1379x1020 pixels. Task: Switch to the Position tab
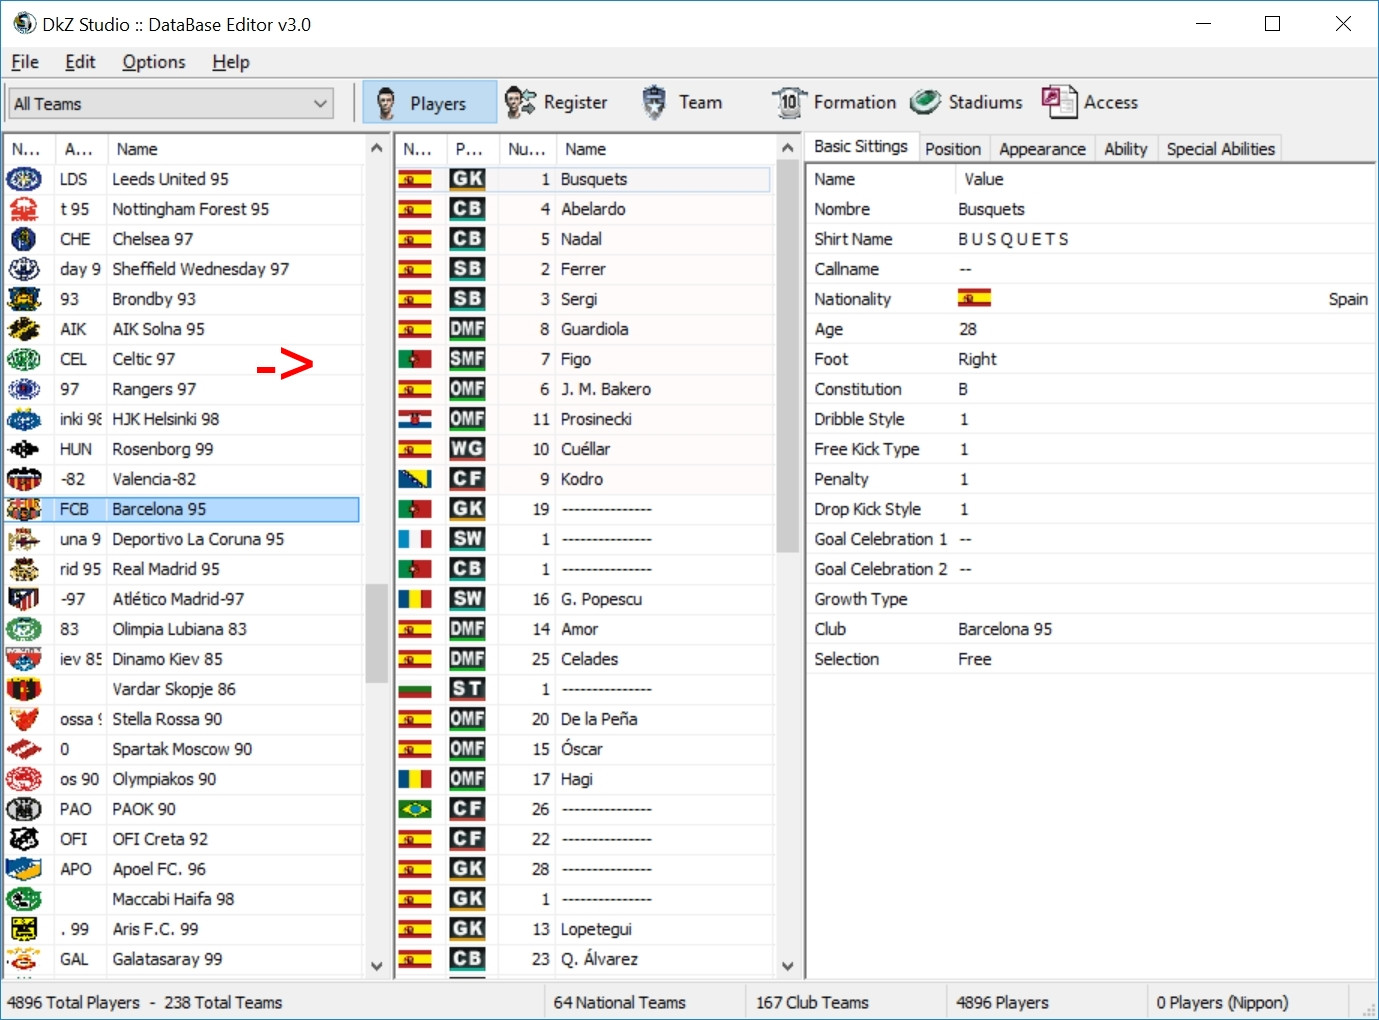point(953,149)
